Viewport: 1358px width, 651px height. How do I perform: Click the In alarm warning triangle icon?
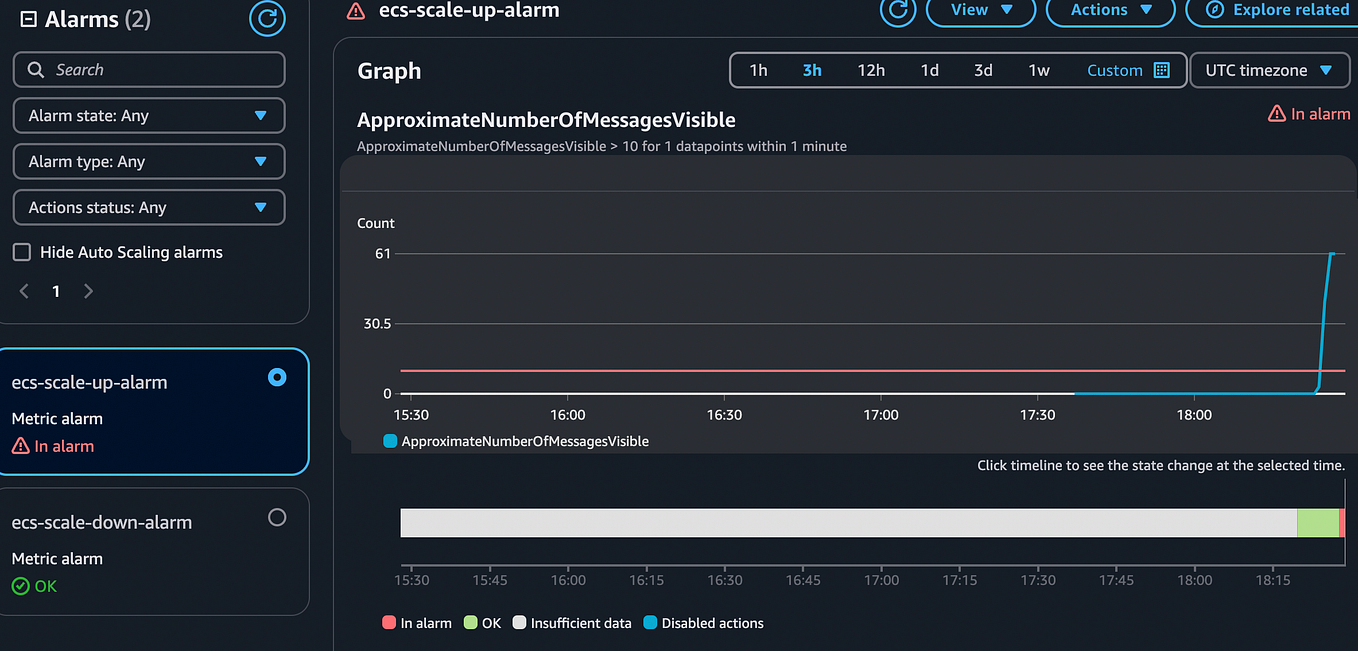[x=21, y=446]
